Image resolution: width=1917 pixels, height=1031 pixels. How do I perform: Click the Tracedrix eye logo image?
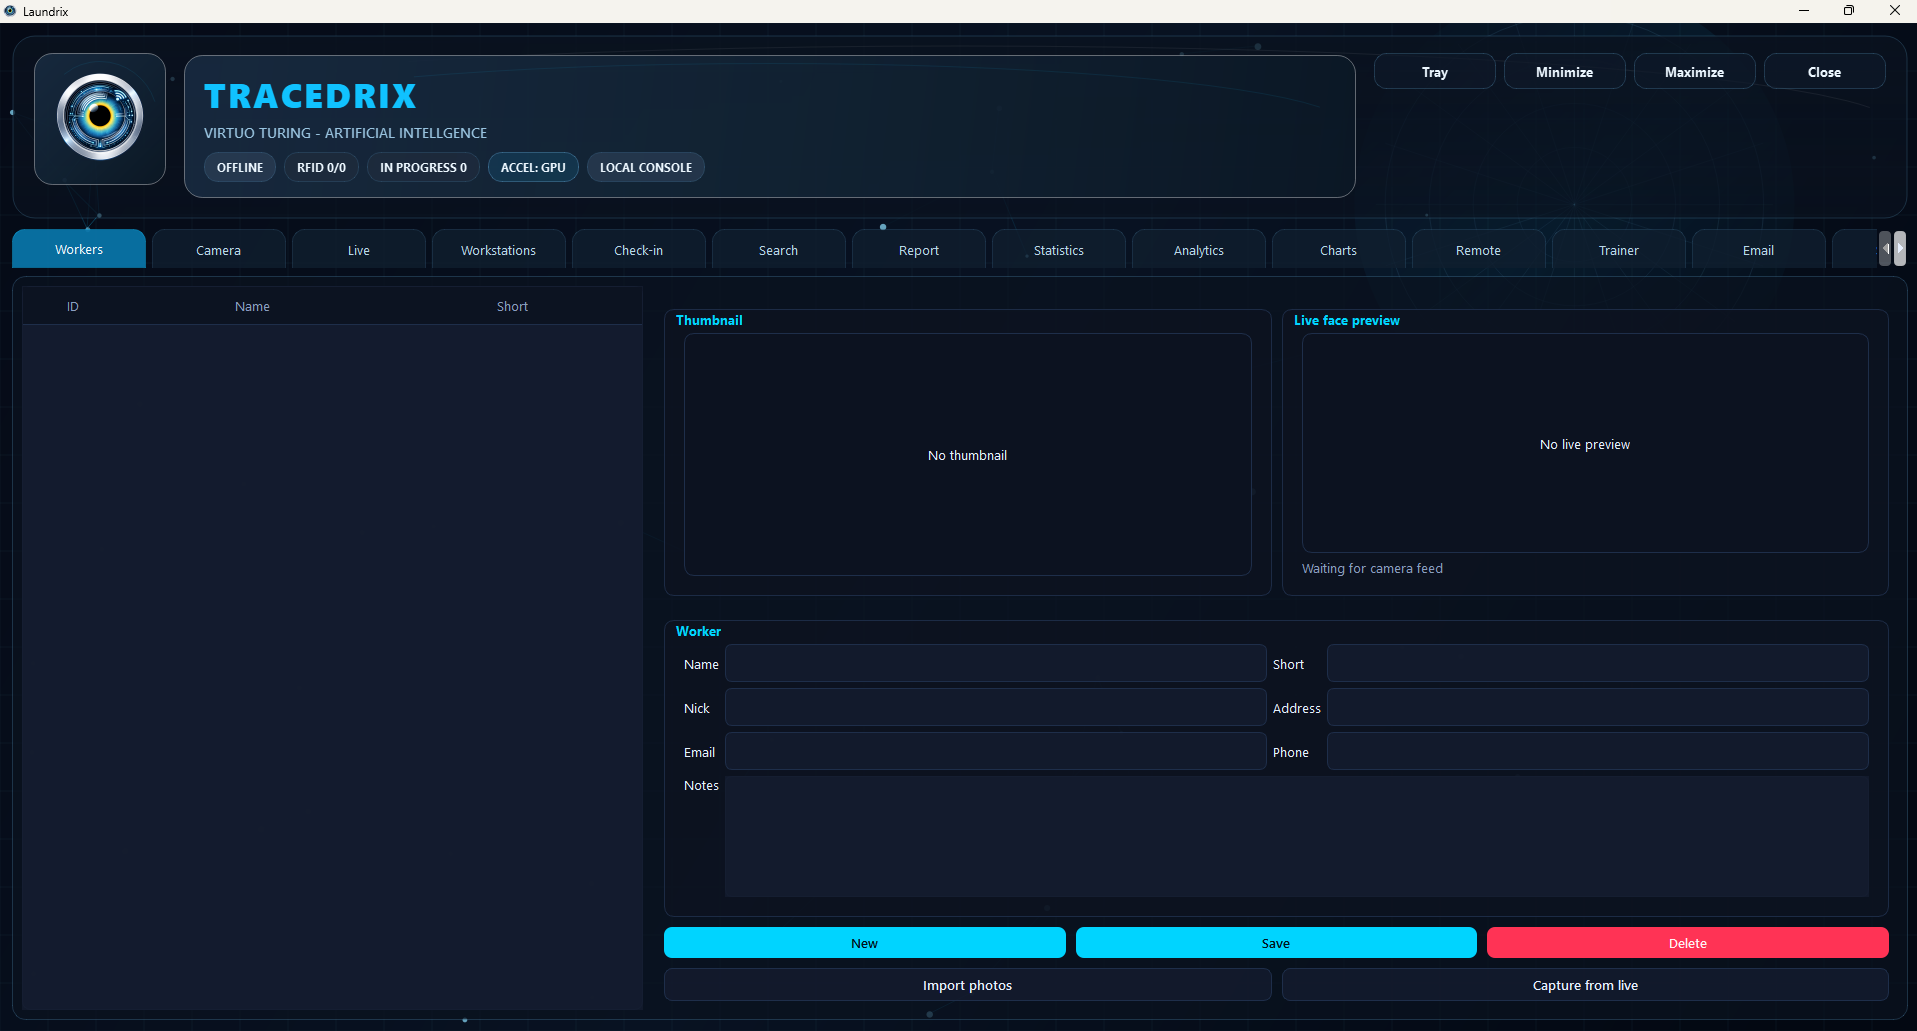point(99,117)
